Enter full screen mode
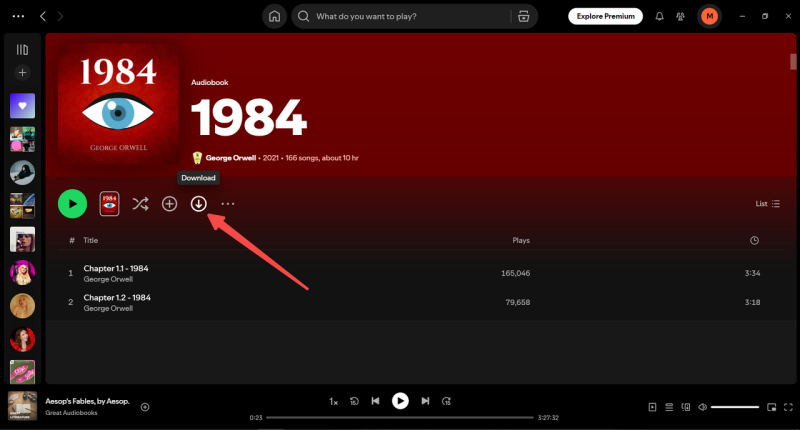Viewport: 800px width, 430px height. pos(788,407)
